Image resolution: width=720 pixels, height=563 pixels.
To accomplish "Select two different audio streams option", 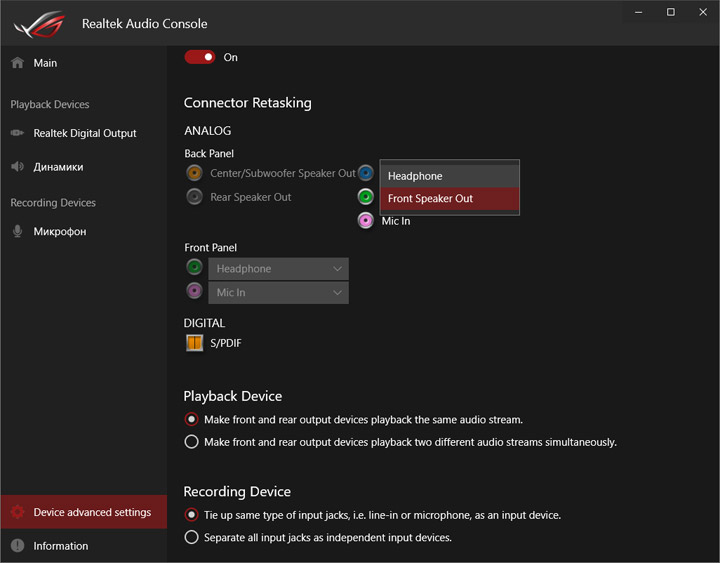I will pos(191,442).
